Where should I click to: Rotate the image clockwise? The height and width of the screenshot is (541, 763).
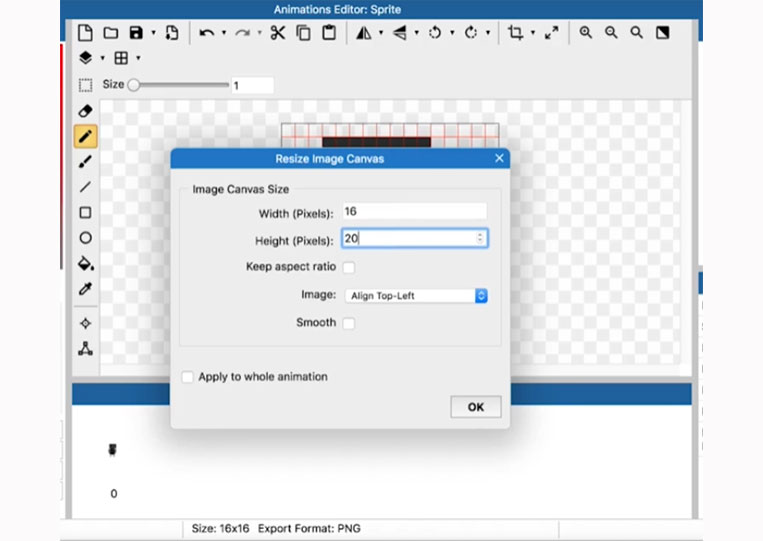tap(471, 33)
